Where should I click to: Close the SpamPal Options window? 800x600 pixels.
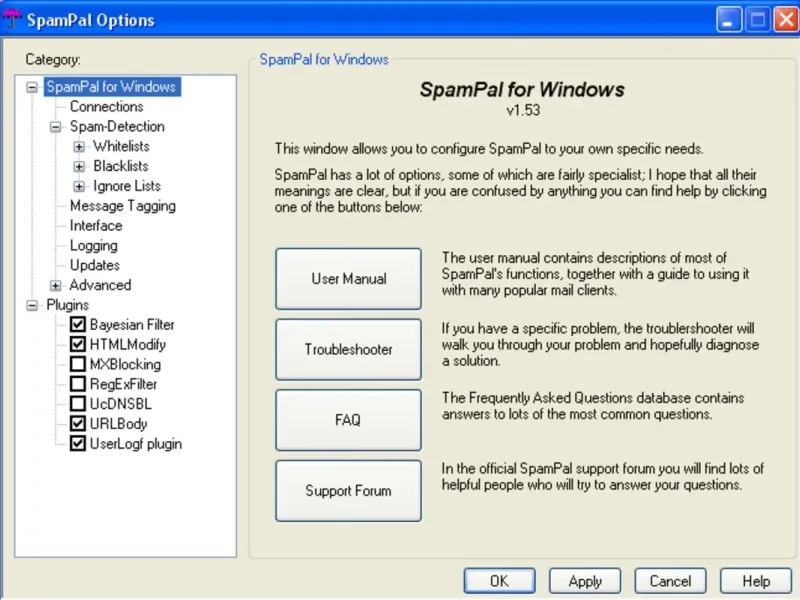point(786,20)
